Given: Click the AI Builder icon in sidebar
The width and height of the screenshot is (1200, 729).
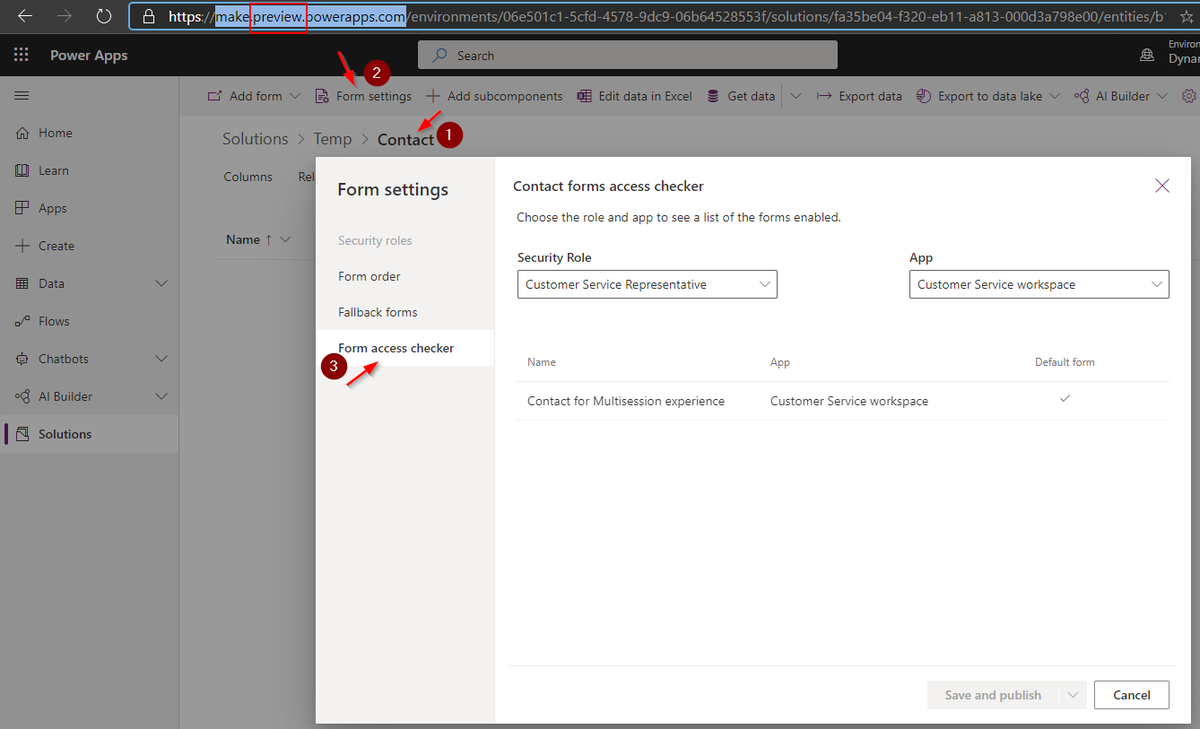Looking at the screenshot, I should pos(22,397).
